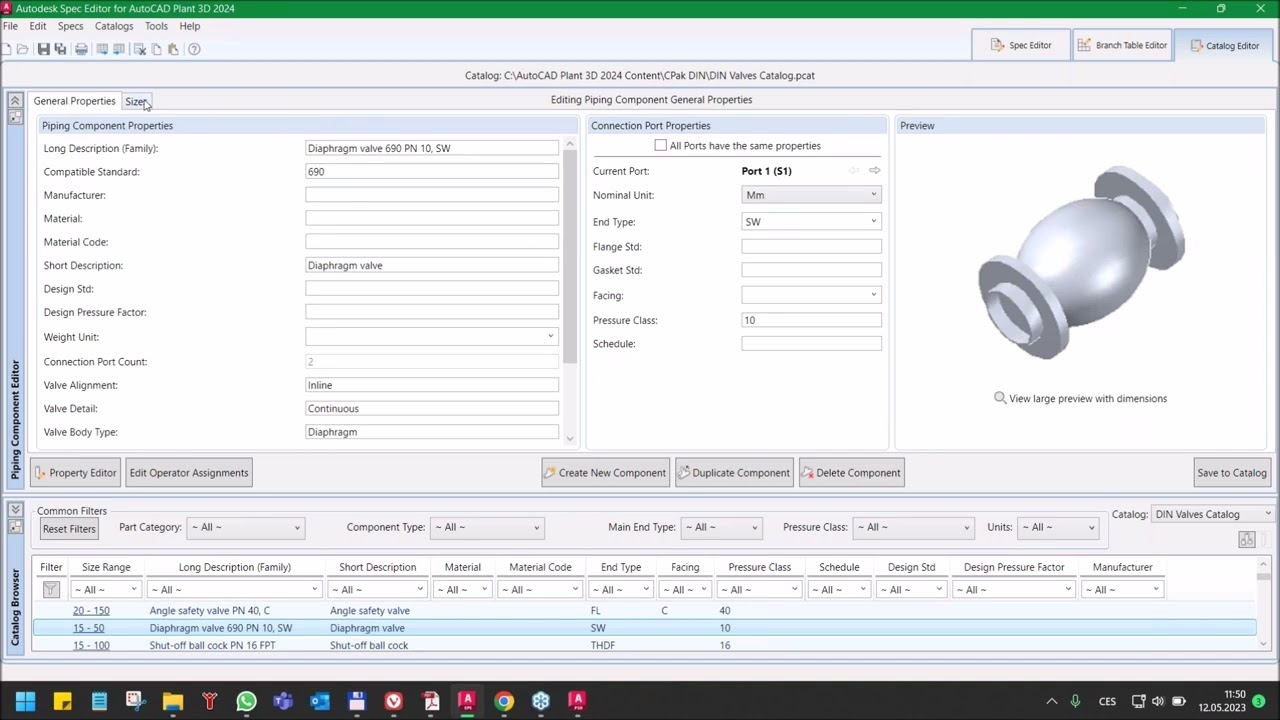Show hidden system tray icons

pos(1051,701)
